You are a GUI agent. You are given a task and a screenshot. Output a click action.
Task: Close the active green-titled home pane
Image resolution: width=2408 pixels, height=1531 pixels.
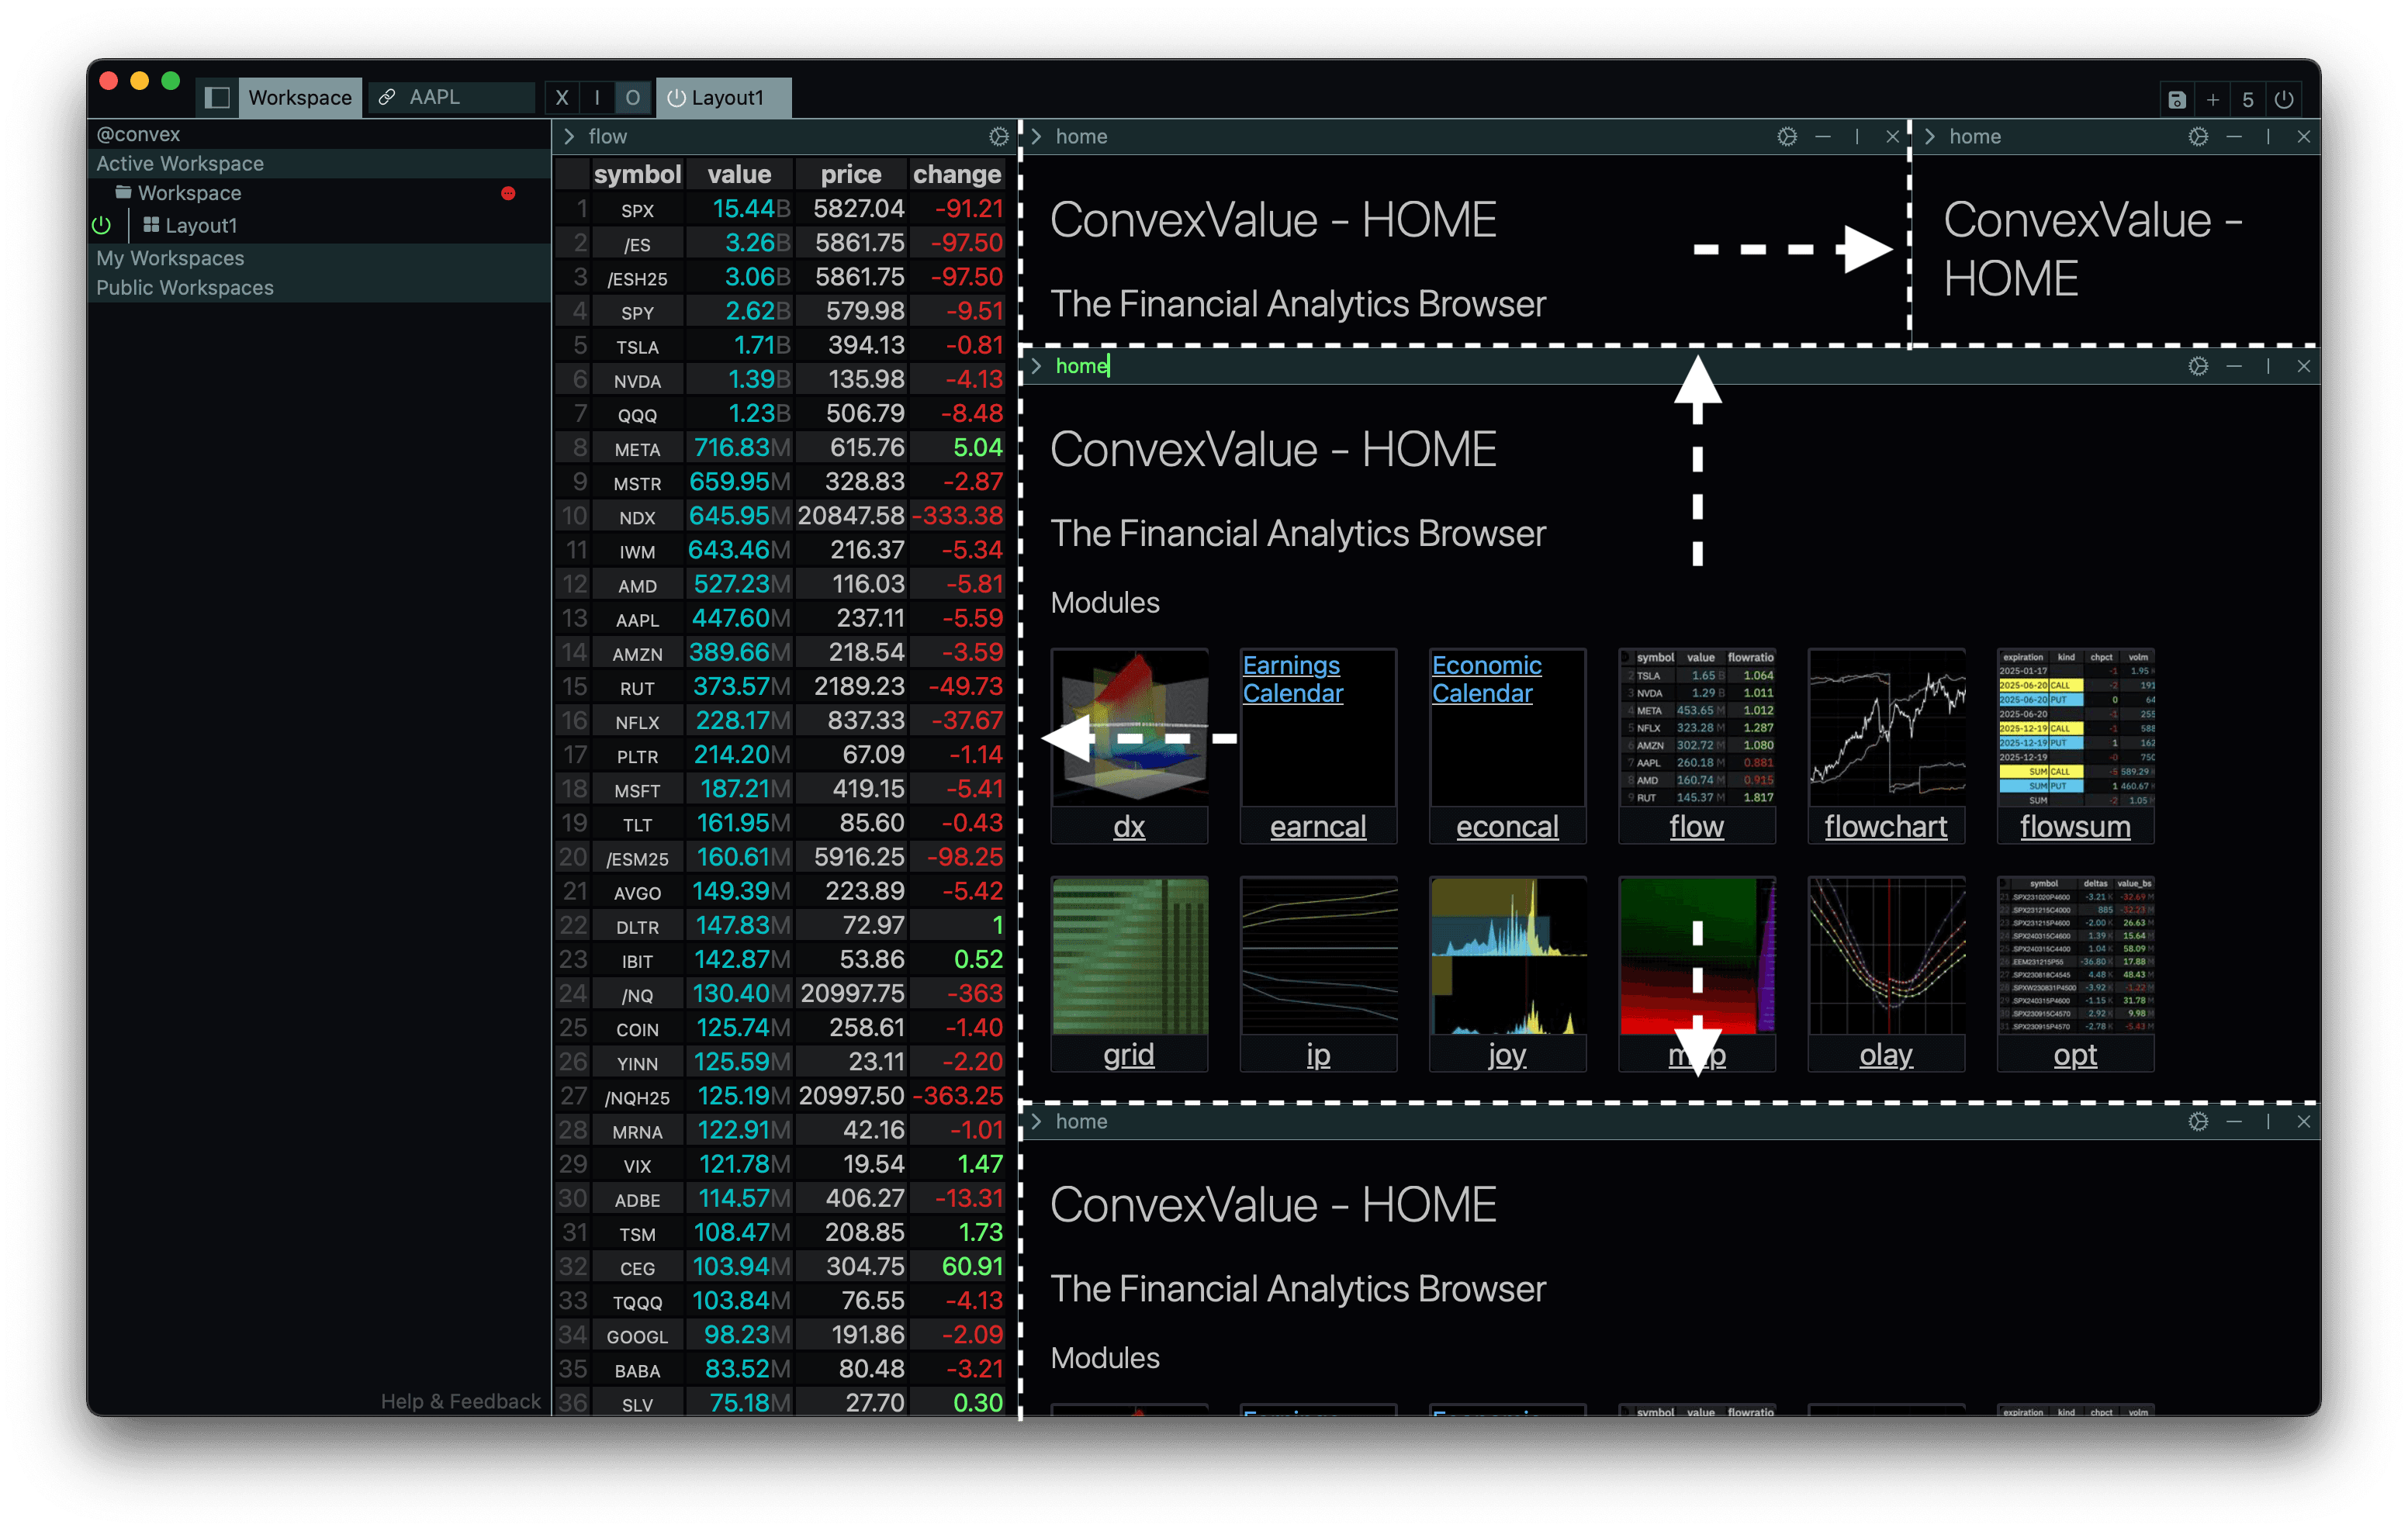[2303, 366]
